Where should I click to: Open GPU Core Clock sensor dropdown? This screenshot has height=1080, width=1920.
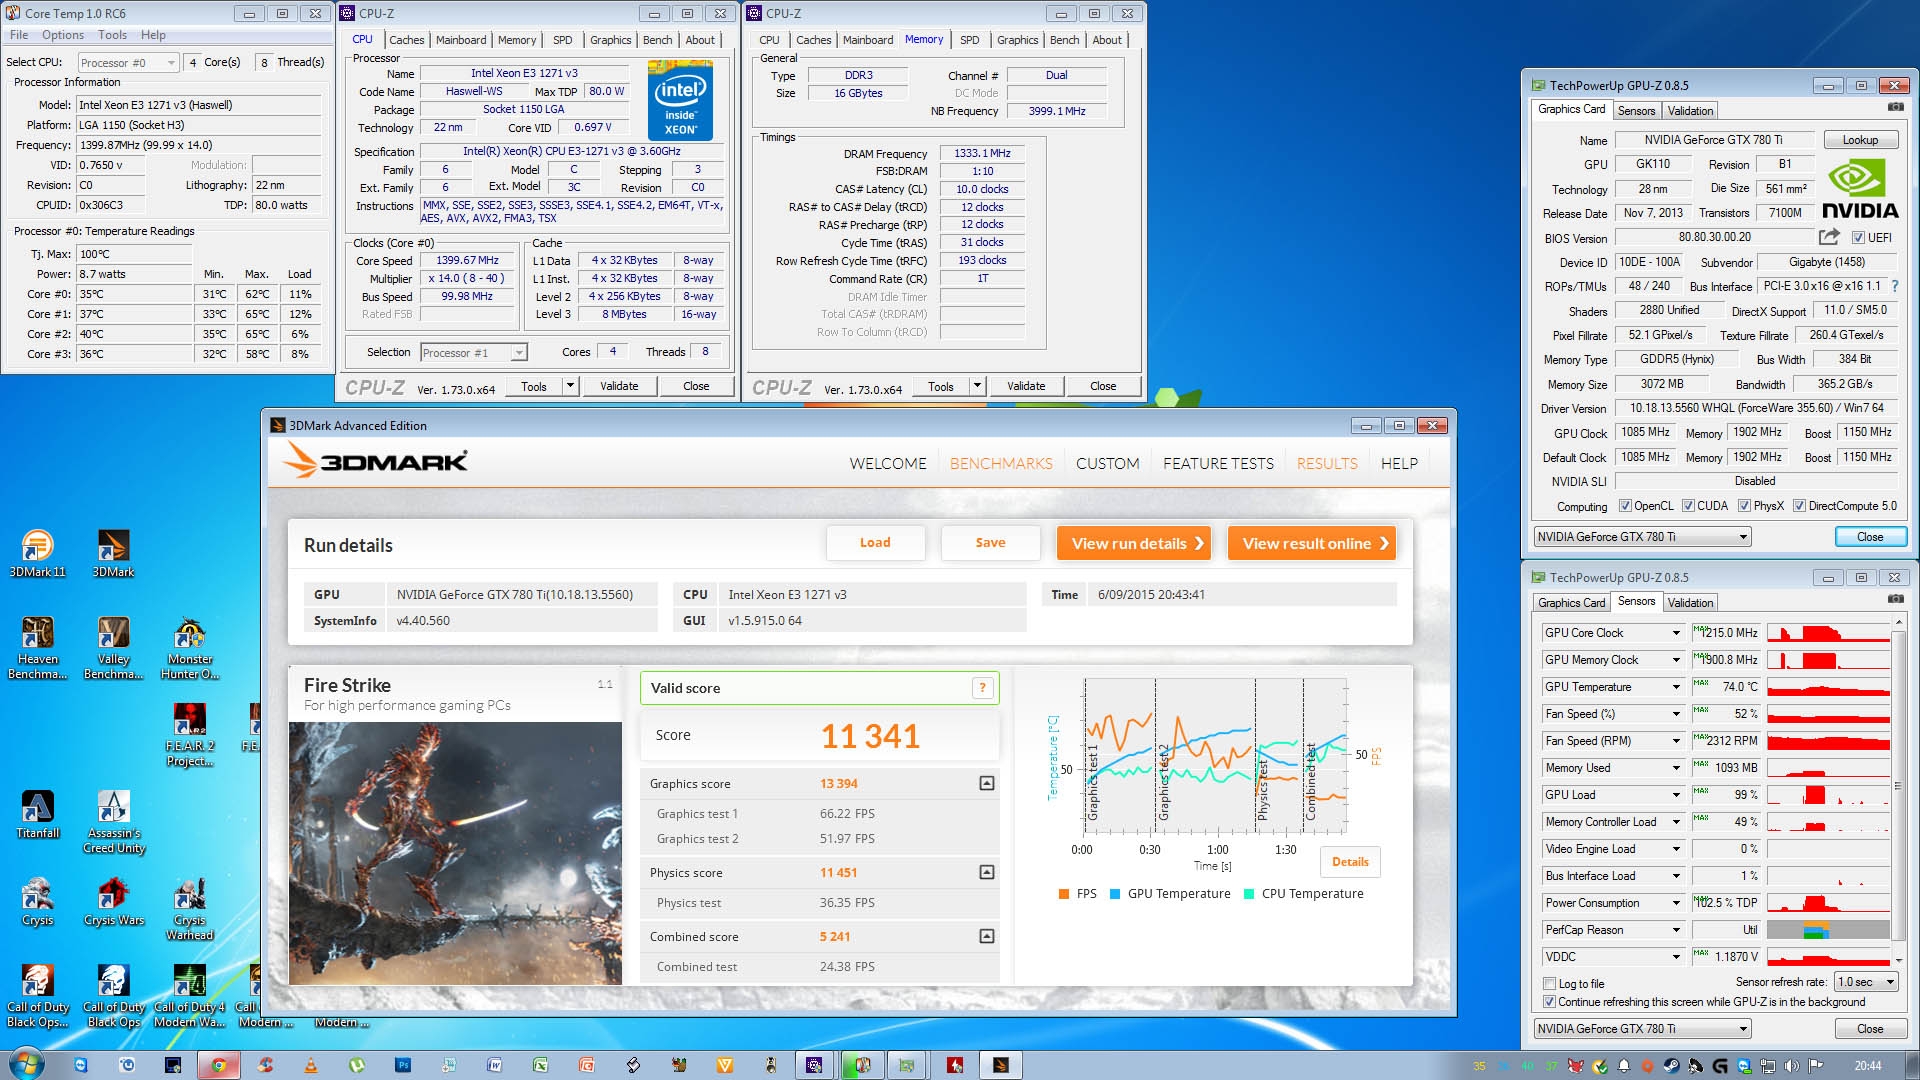(1677, 633)
